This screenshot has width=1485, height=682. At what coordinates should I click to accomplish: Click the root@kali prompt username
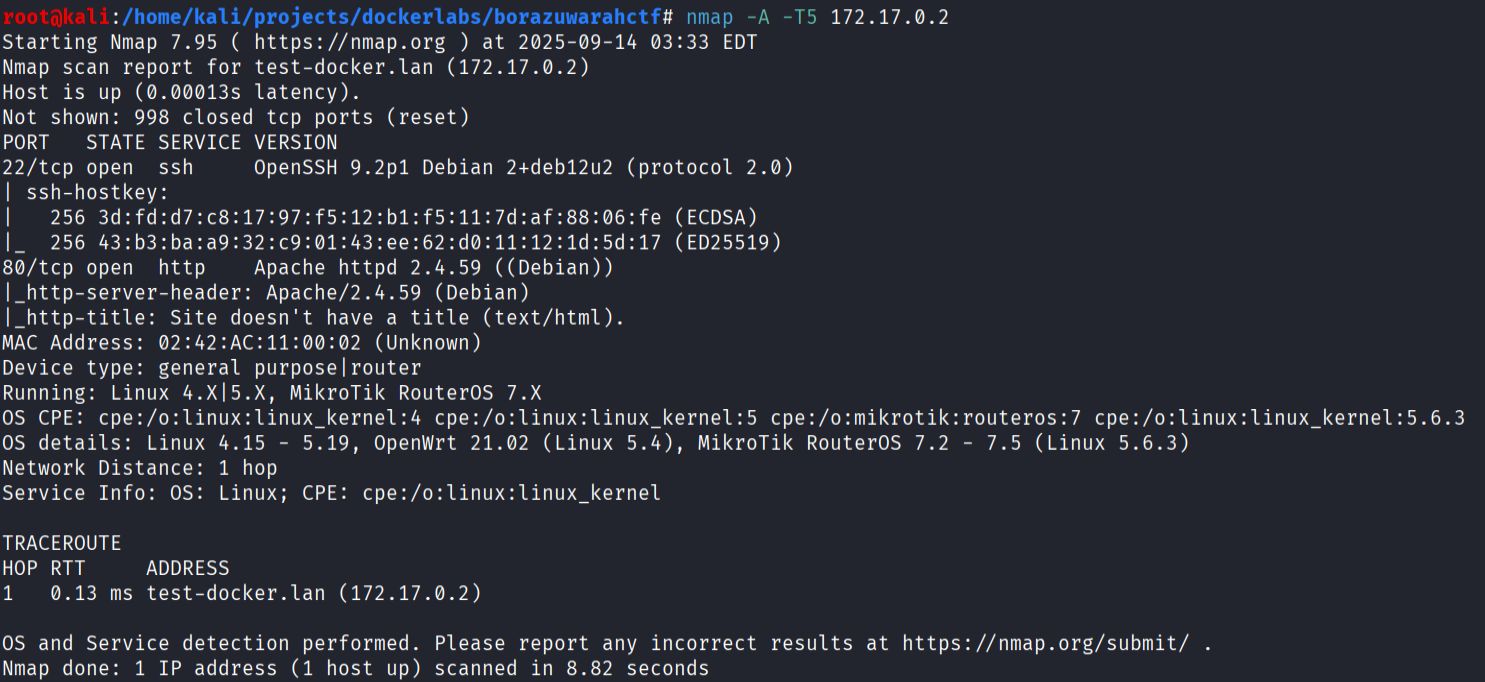click(59, 17)
